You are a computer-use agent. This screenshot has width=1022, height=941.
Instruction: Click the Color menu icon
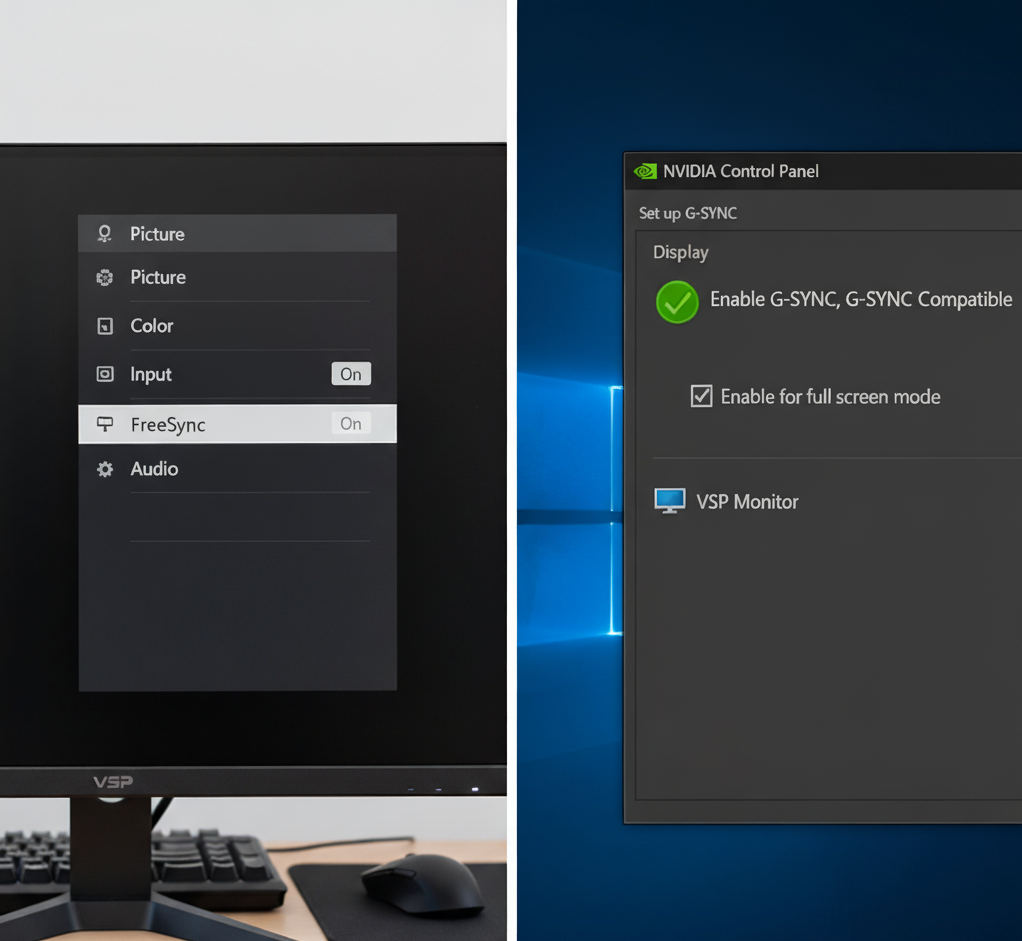pos(105,326)
